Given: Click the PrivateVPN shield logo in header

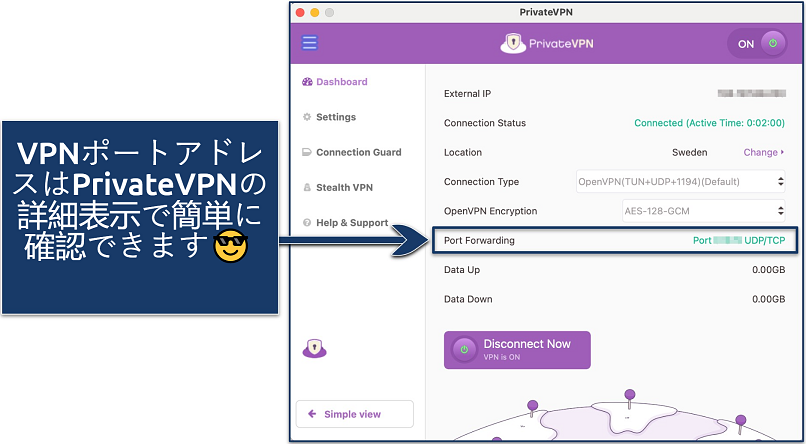Looking at the screenshot, I should 512,44.
